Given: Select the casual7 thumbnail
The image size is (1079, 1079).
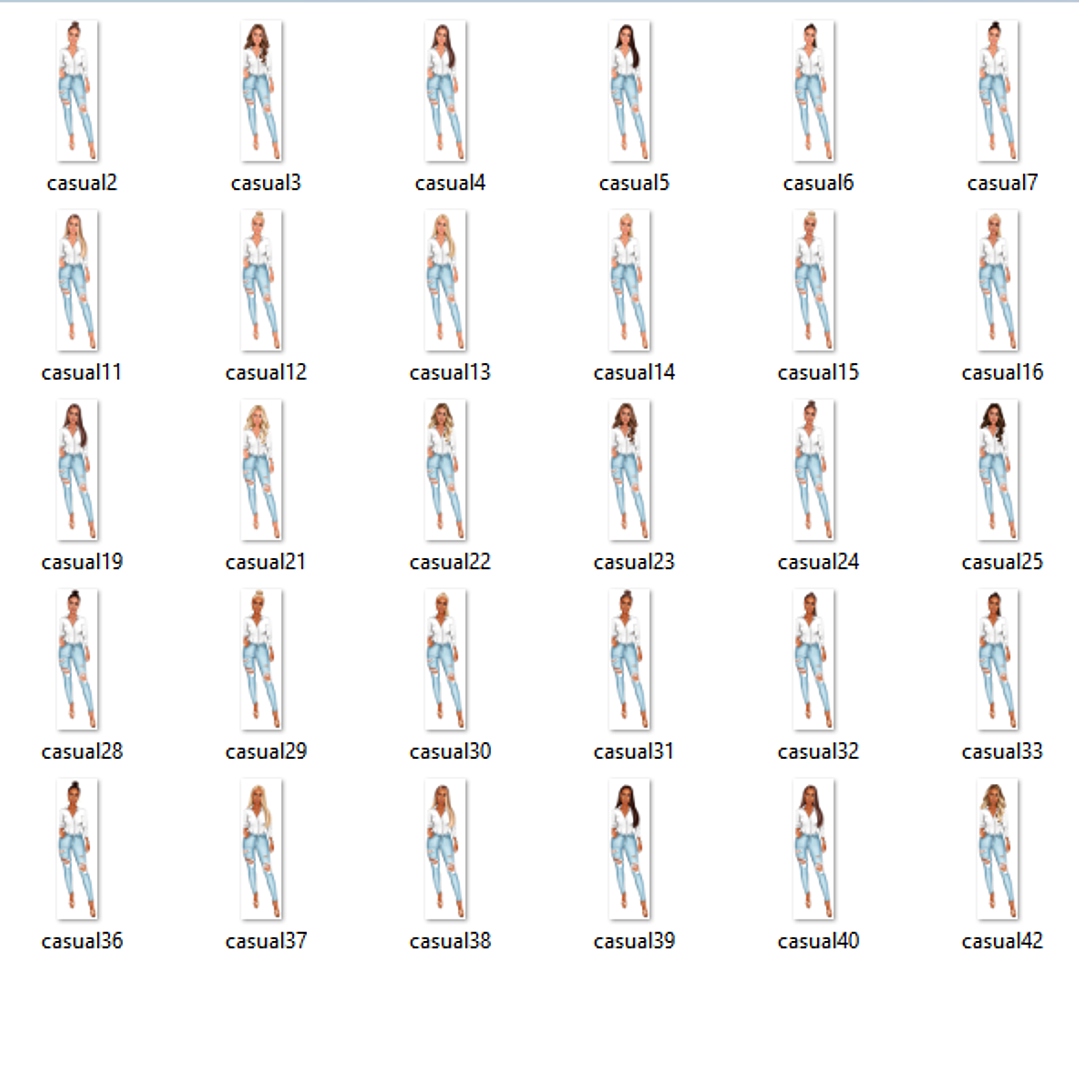Looking at the screenshot, I should click(1000, 89).
